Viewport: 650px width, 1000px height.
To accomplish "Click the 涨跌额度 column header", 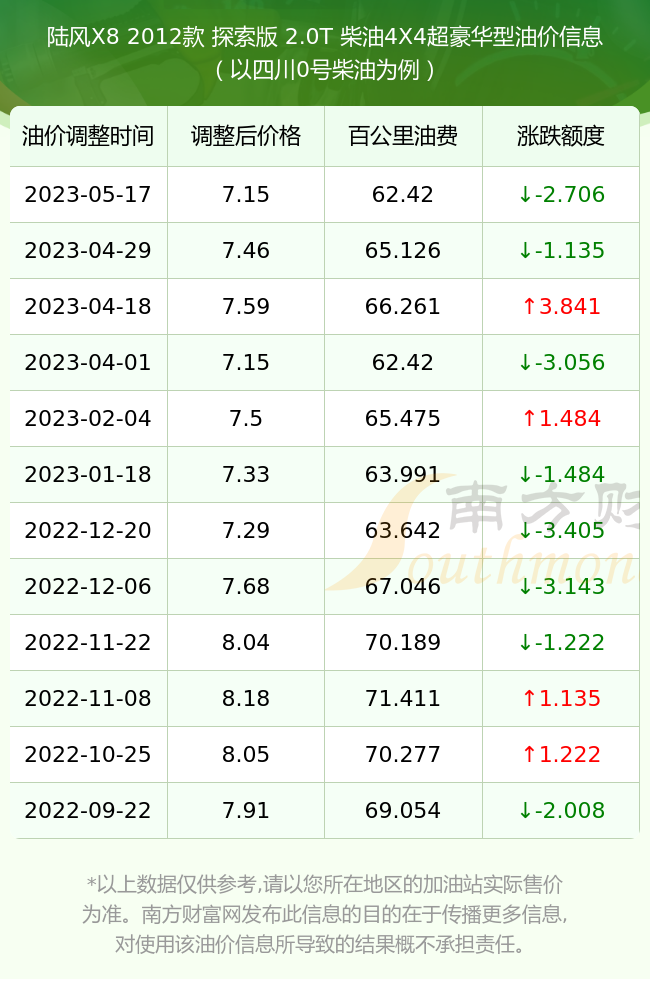I will click(561, 136).
